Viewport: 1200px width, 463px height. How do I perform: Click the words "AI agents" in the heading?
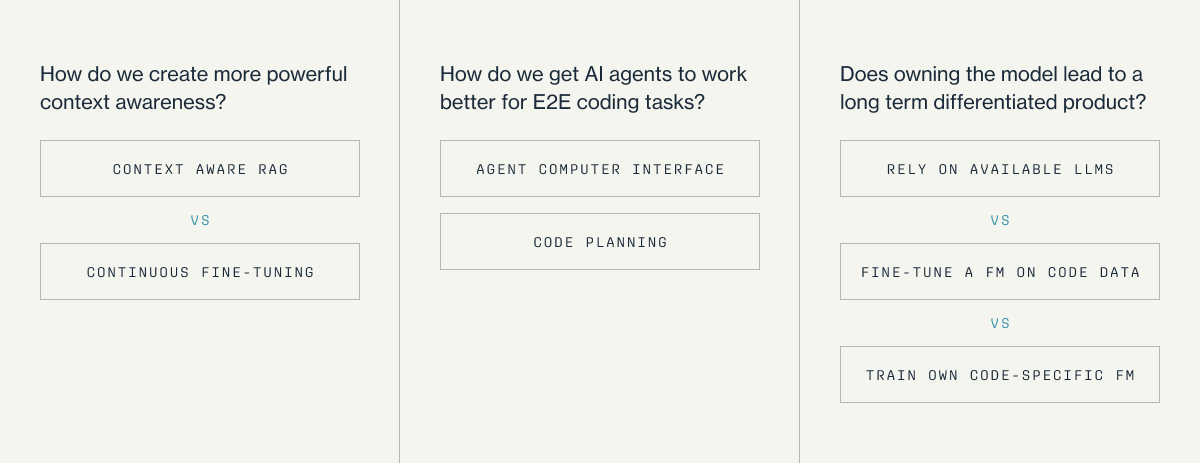[x=623, y=75]
